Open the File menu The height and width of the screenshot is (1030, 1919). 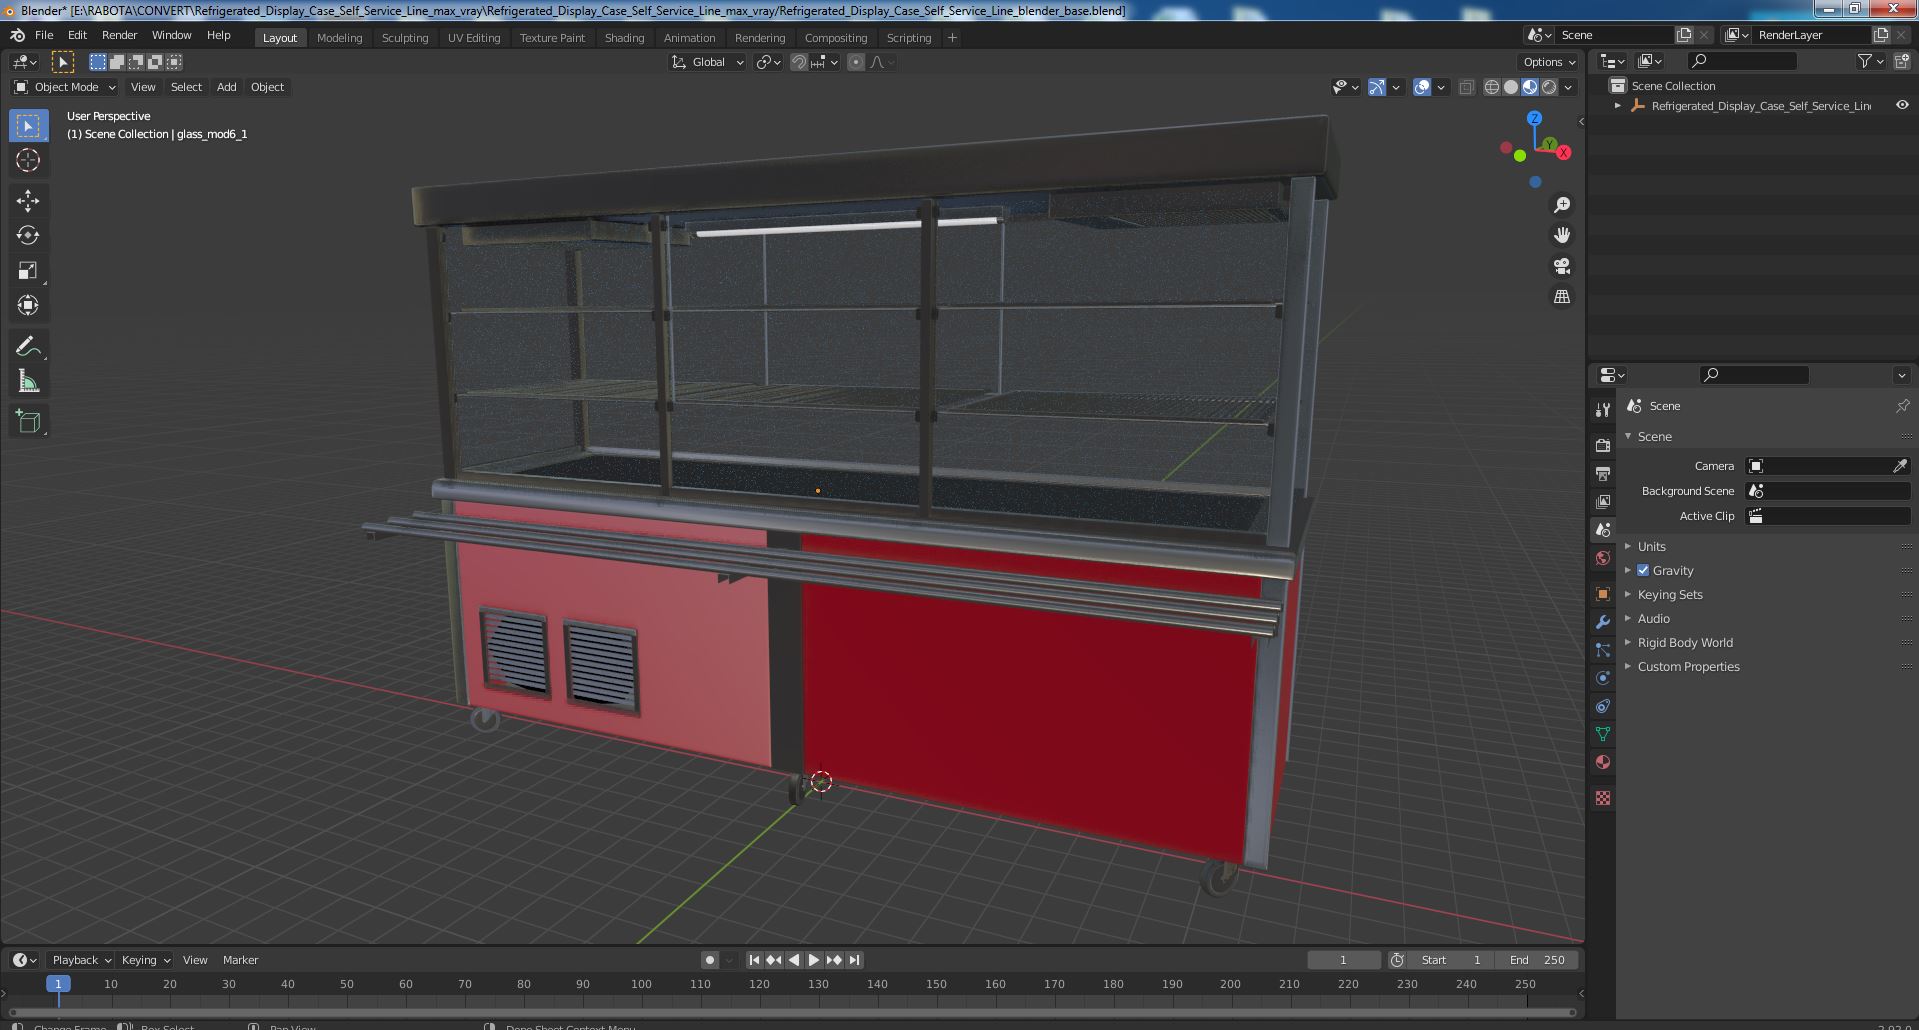(44, 35)
